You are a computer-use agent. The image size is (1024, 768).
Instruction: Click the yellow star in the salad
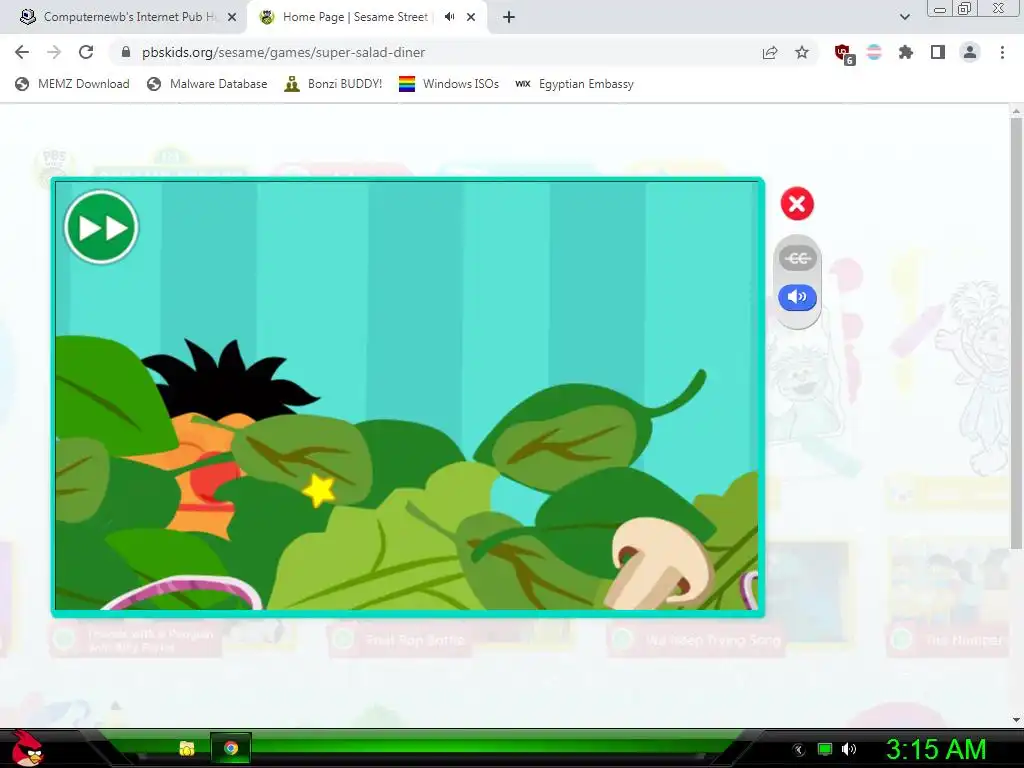[x=319, y=490]
